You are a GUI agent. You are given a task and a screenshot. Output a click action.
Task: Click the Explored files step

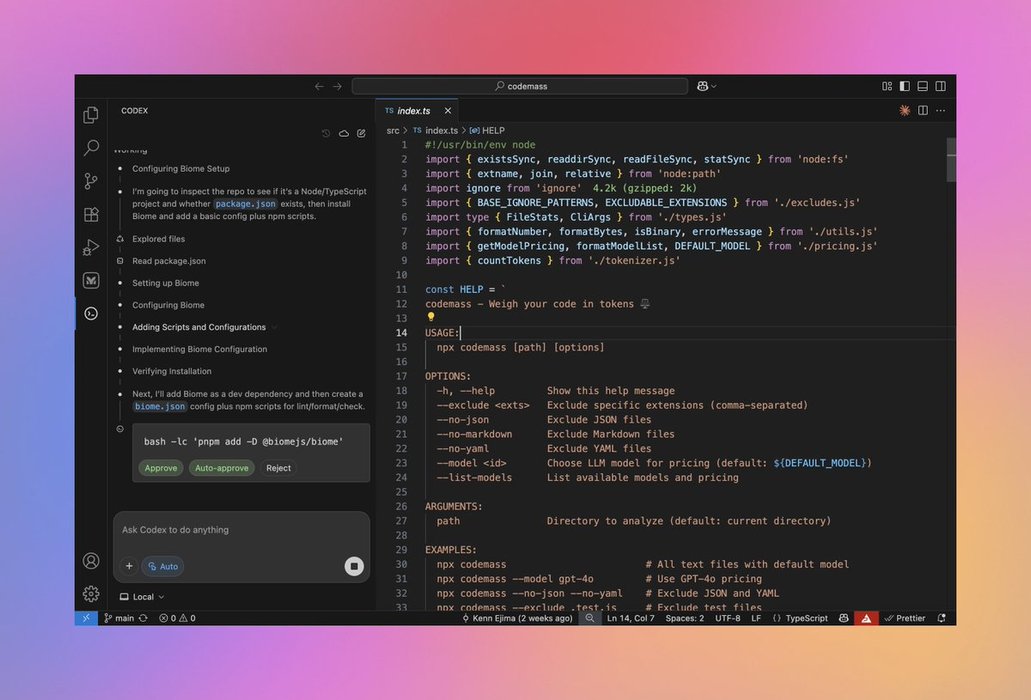point(158,239)
